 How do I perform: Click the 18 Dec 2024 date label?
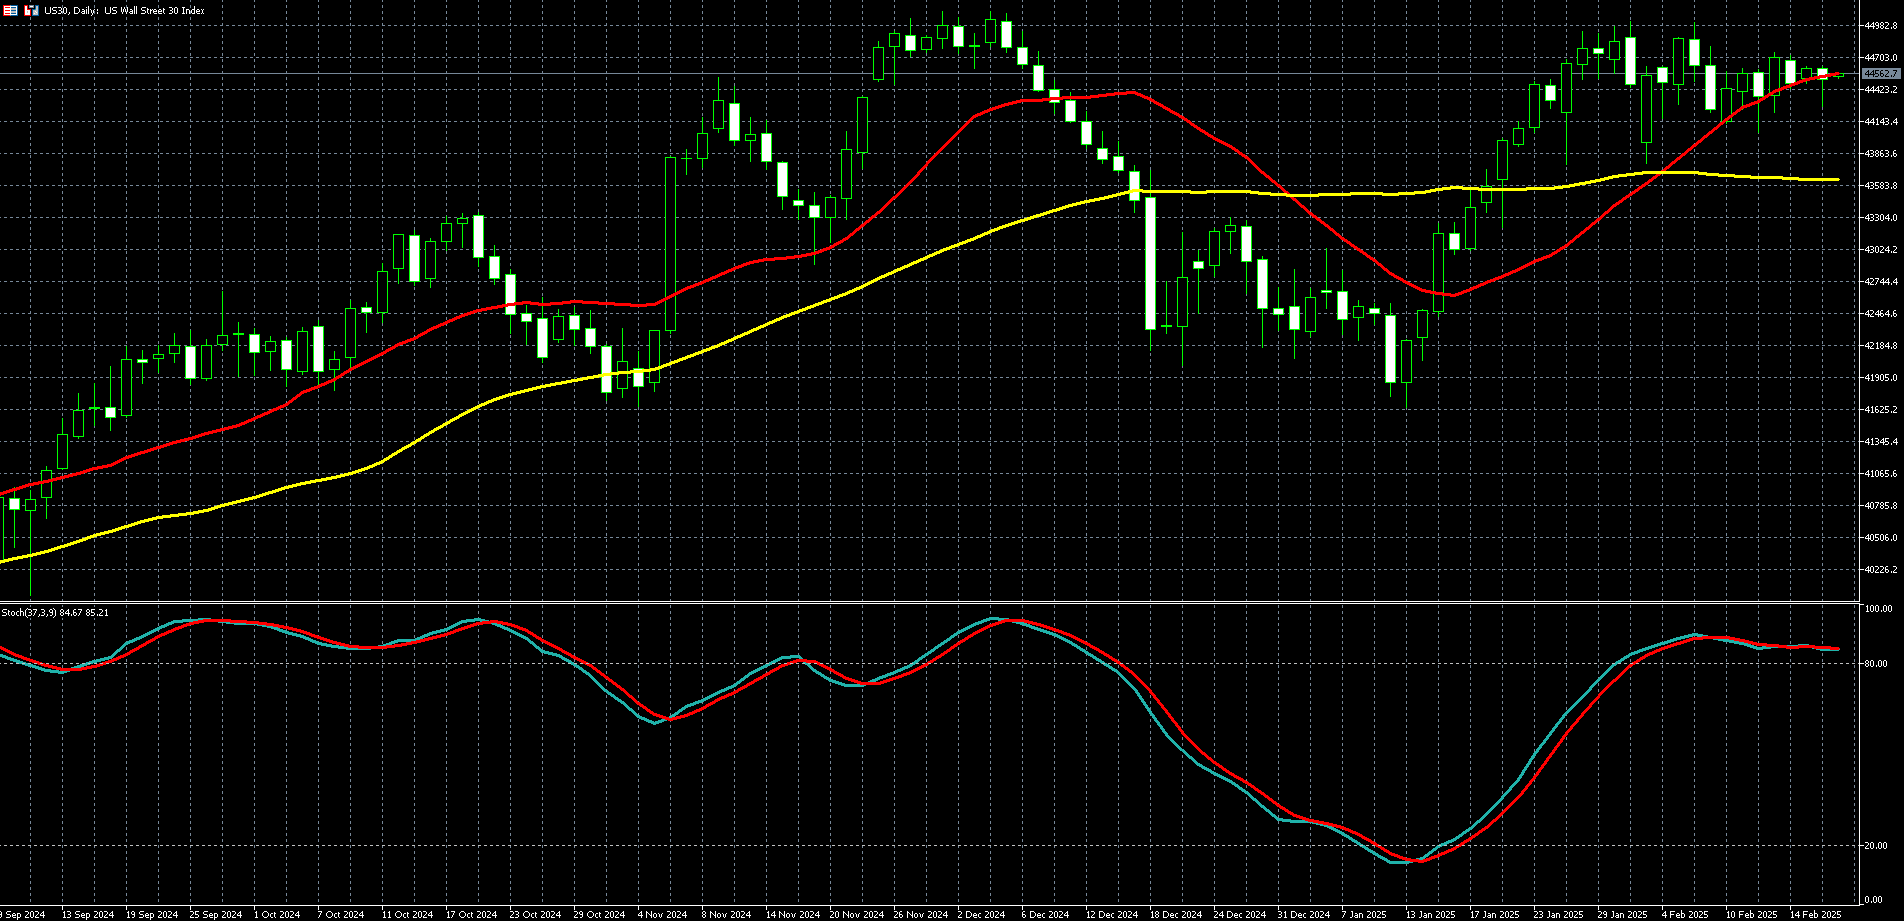(1174, 914)
